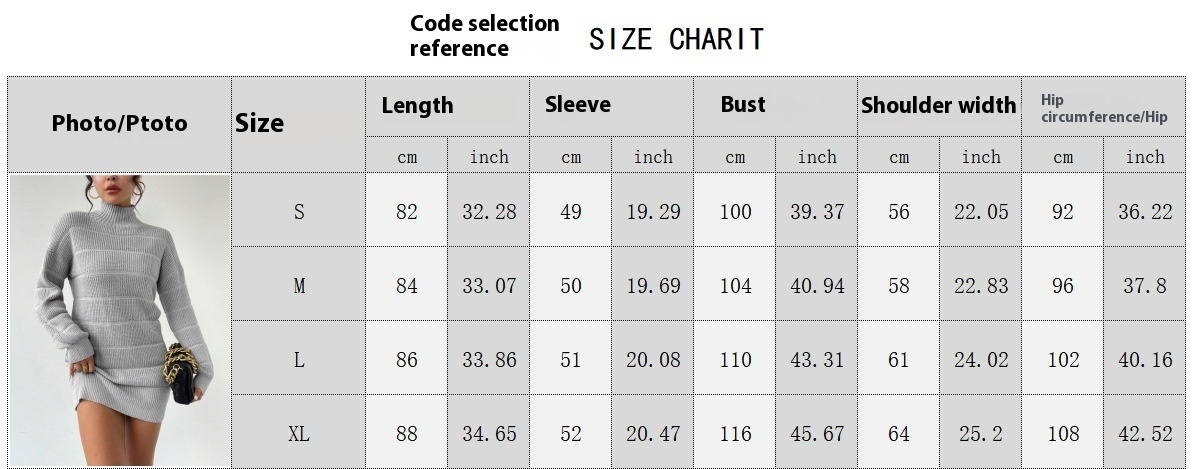Select the Length column header
The height and width of the screenshot is (469, 1195).
coord(447,106)
